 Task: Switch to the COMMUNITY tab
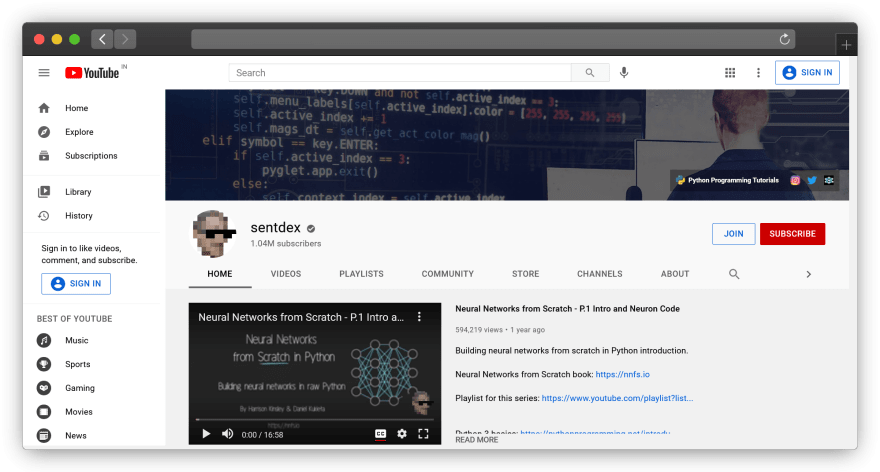point(447,274)
